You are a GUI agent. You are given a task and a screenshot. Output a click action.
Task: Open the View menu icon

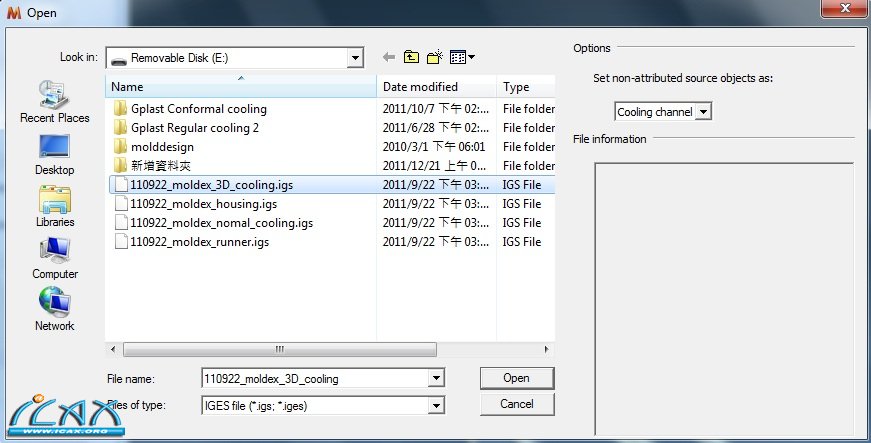(x=462, y=57)
